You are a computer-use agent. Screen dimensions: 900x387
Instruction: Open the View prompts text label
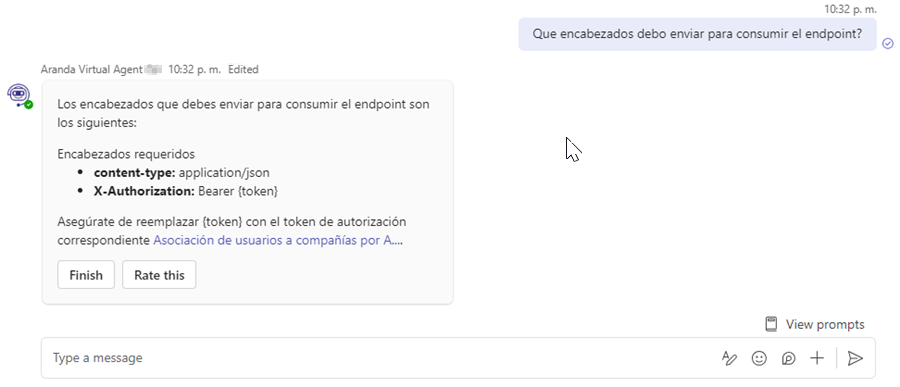[825, 324]
